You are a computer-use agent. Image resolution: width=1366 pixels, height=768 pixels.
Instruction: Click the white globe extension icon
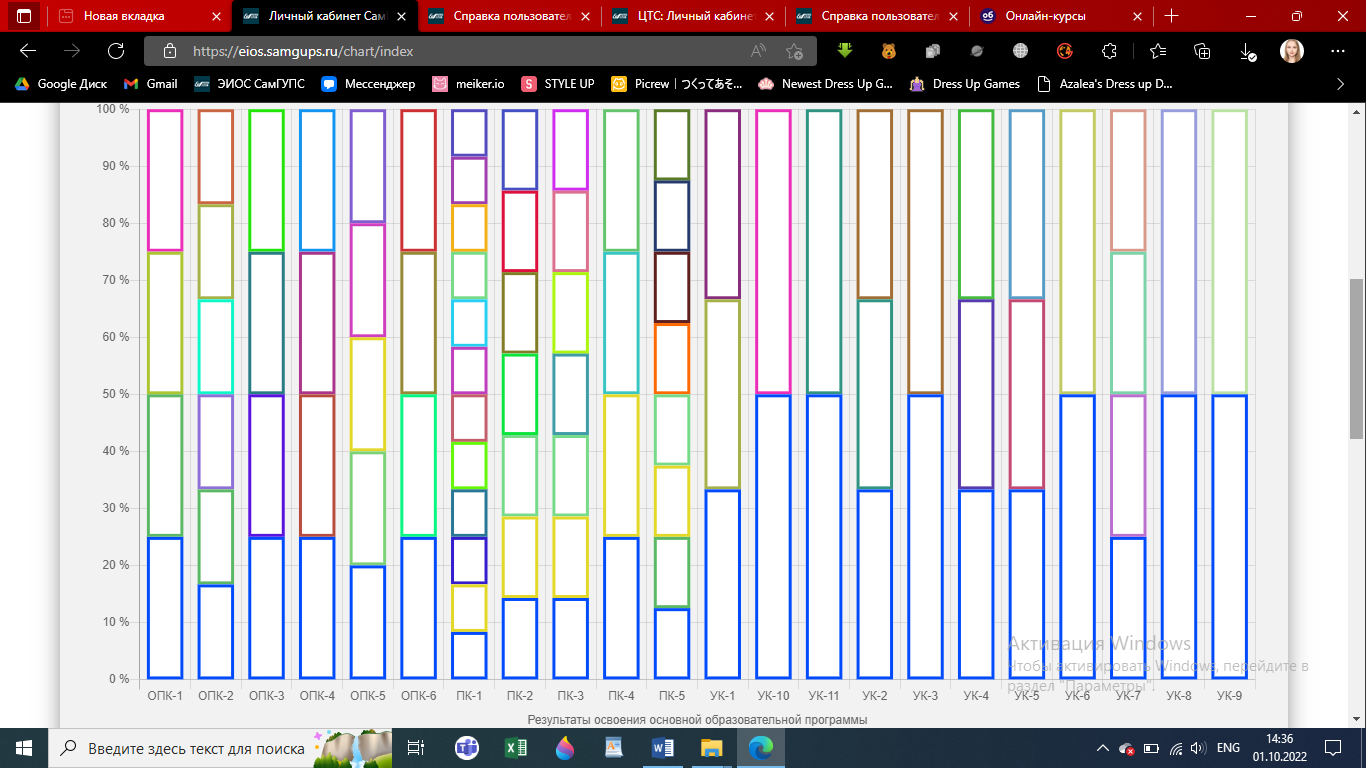(x=1021, y=51)
